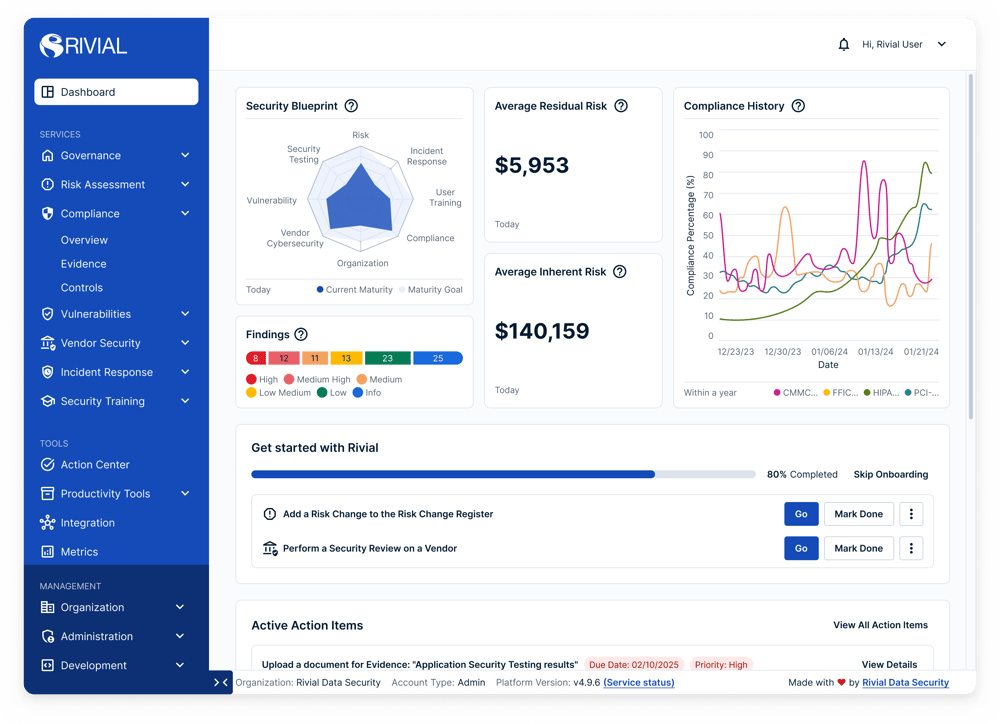Click the Vulnerabilities shield-check icon
Viewport: 1000px width, 724px height.
pyautogui.click(x=47, y=314)
